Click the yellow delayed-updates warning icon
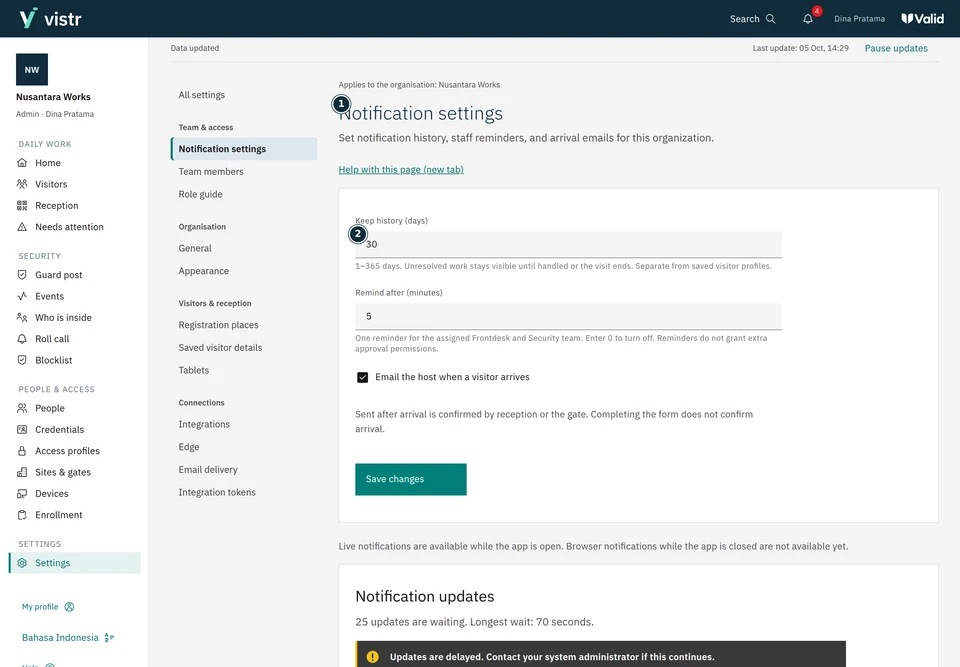The width and height of the screenshot is (960, 667). tap(372, 657)
